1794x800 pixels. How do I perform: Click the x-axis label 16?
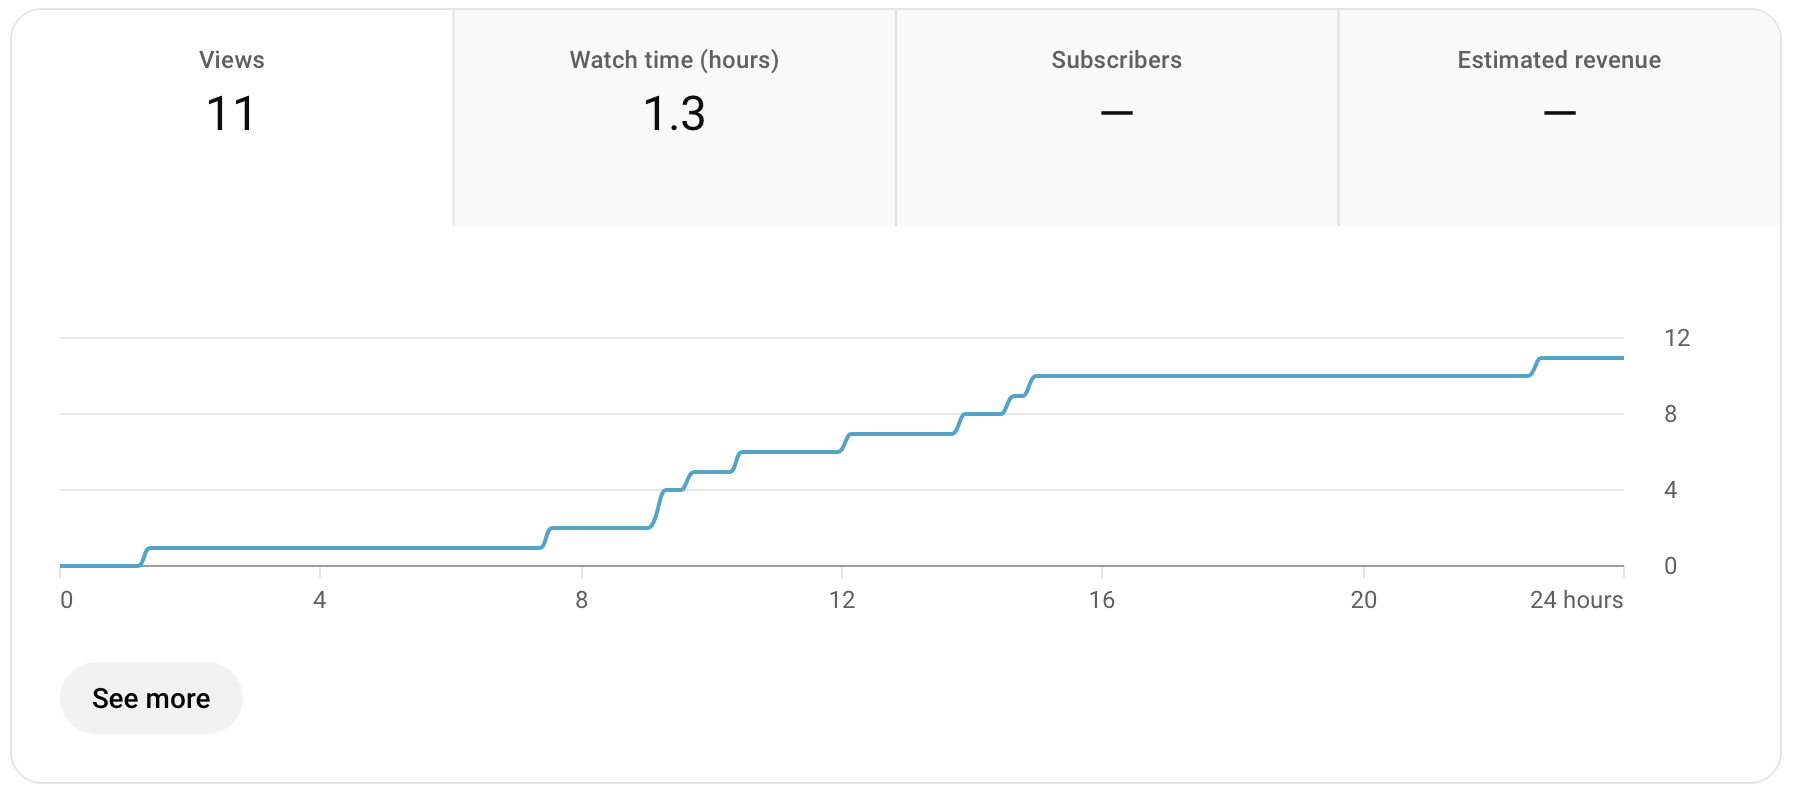coord(1102,600)
